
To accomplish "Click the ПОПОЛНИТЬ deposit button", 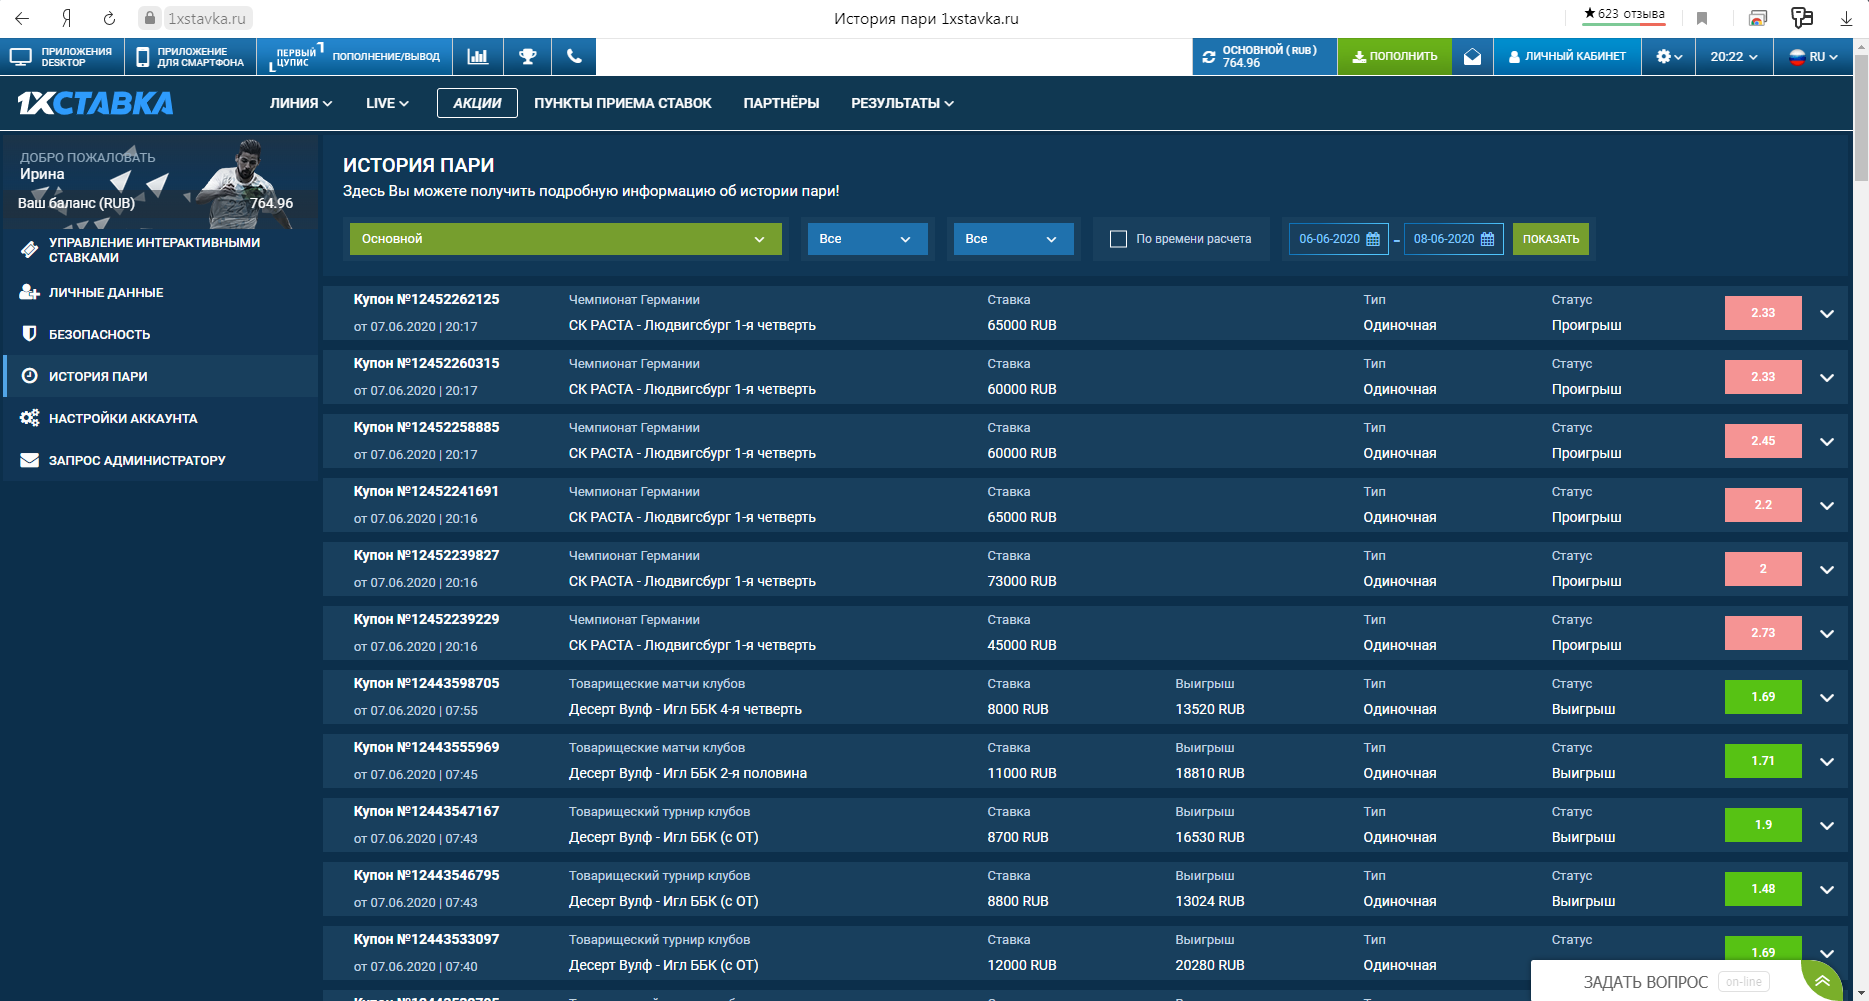I will (1394, 57).
